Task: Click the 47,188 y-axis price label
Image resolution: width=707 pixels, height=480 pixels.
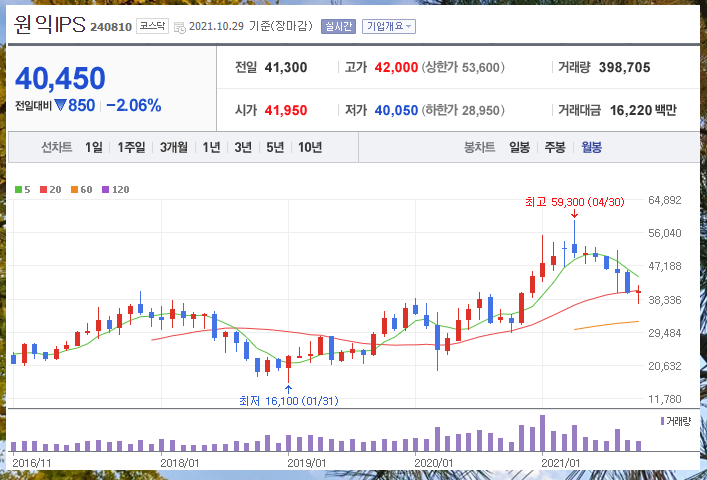Action: point(665,266)
